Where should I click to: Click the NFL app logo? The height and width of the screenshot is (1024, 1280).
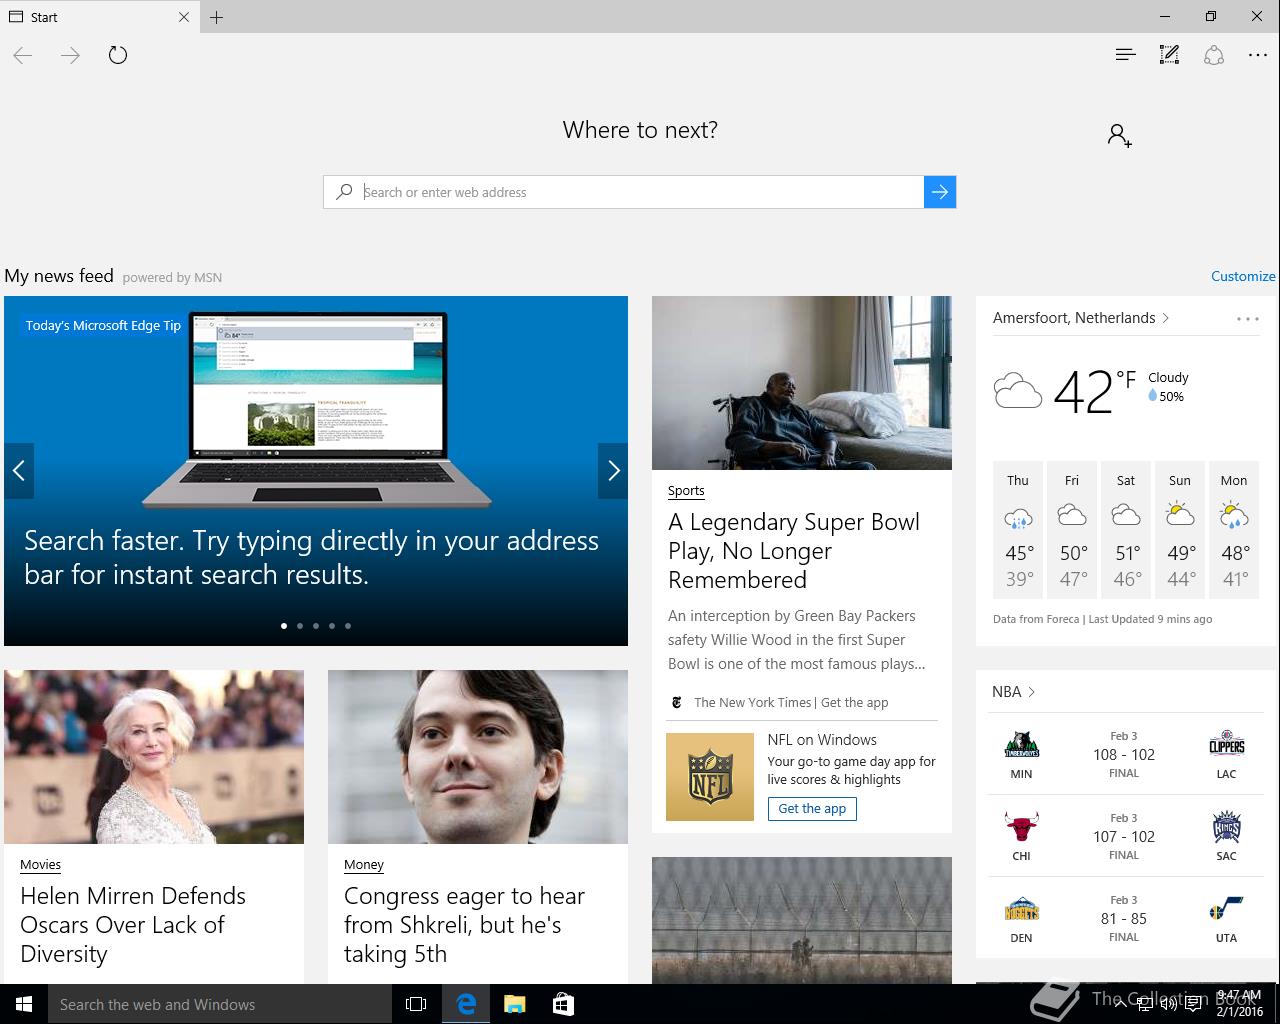point(710,777)
